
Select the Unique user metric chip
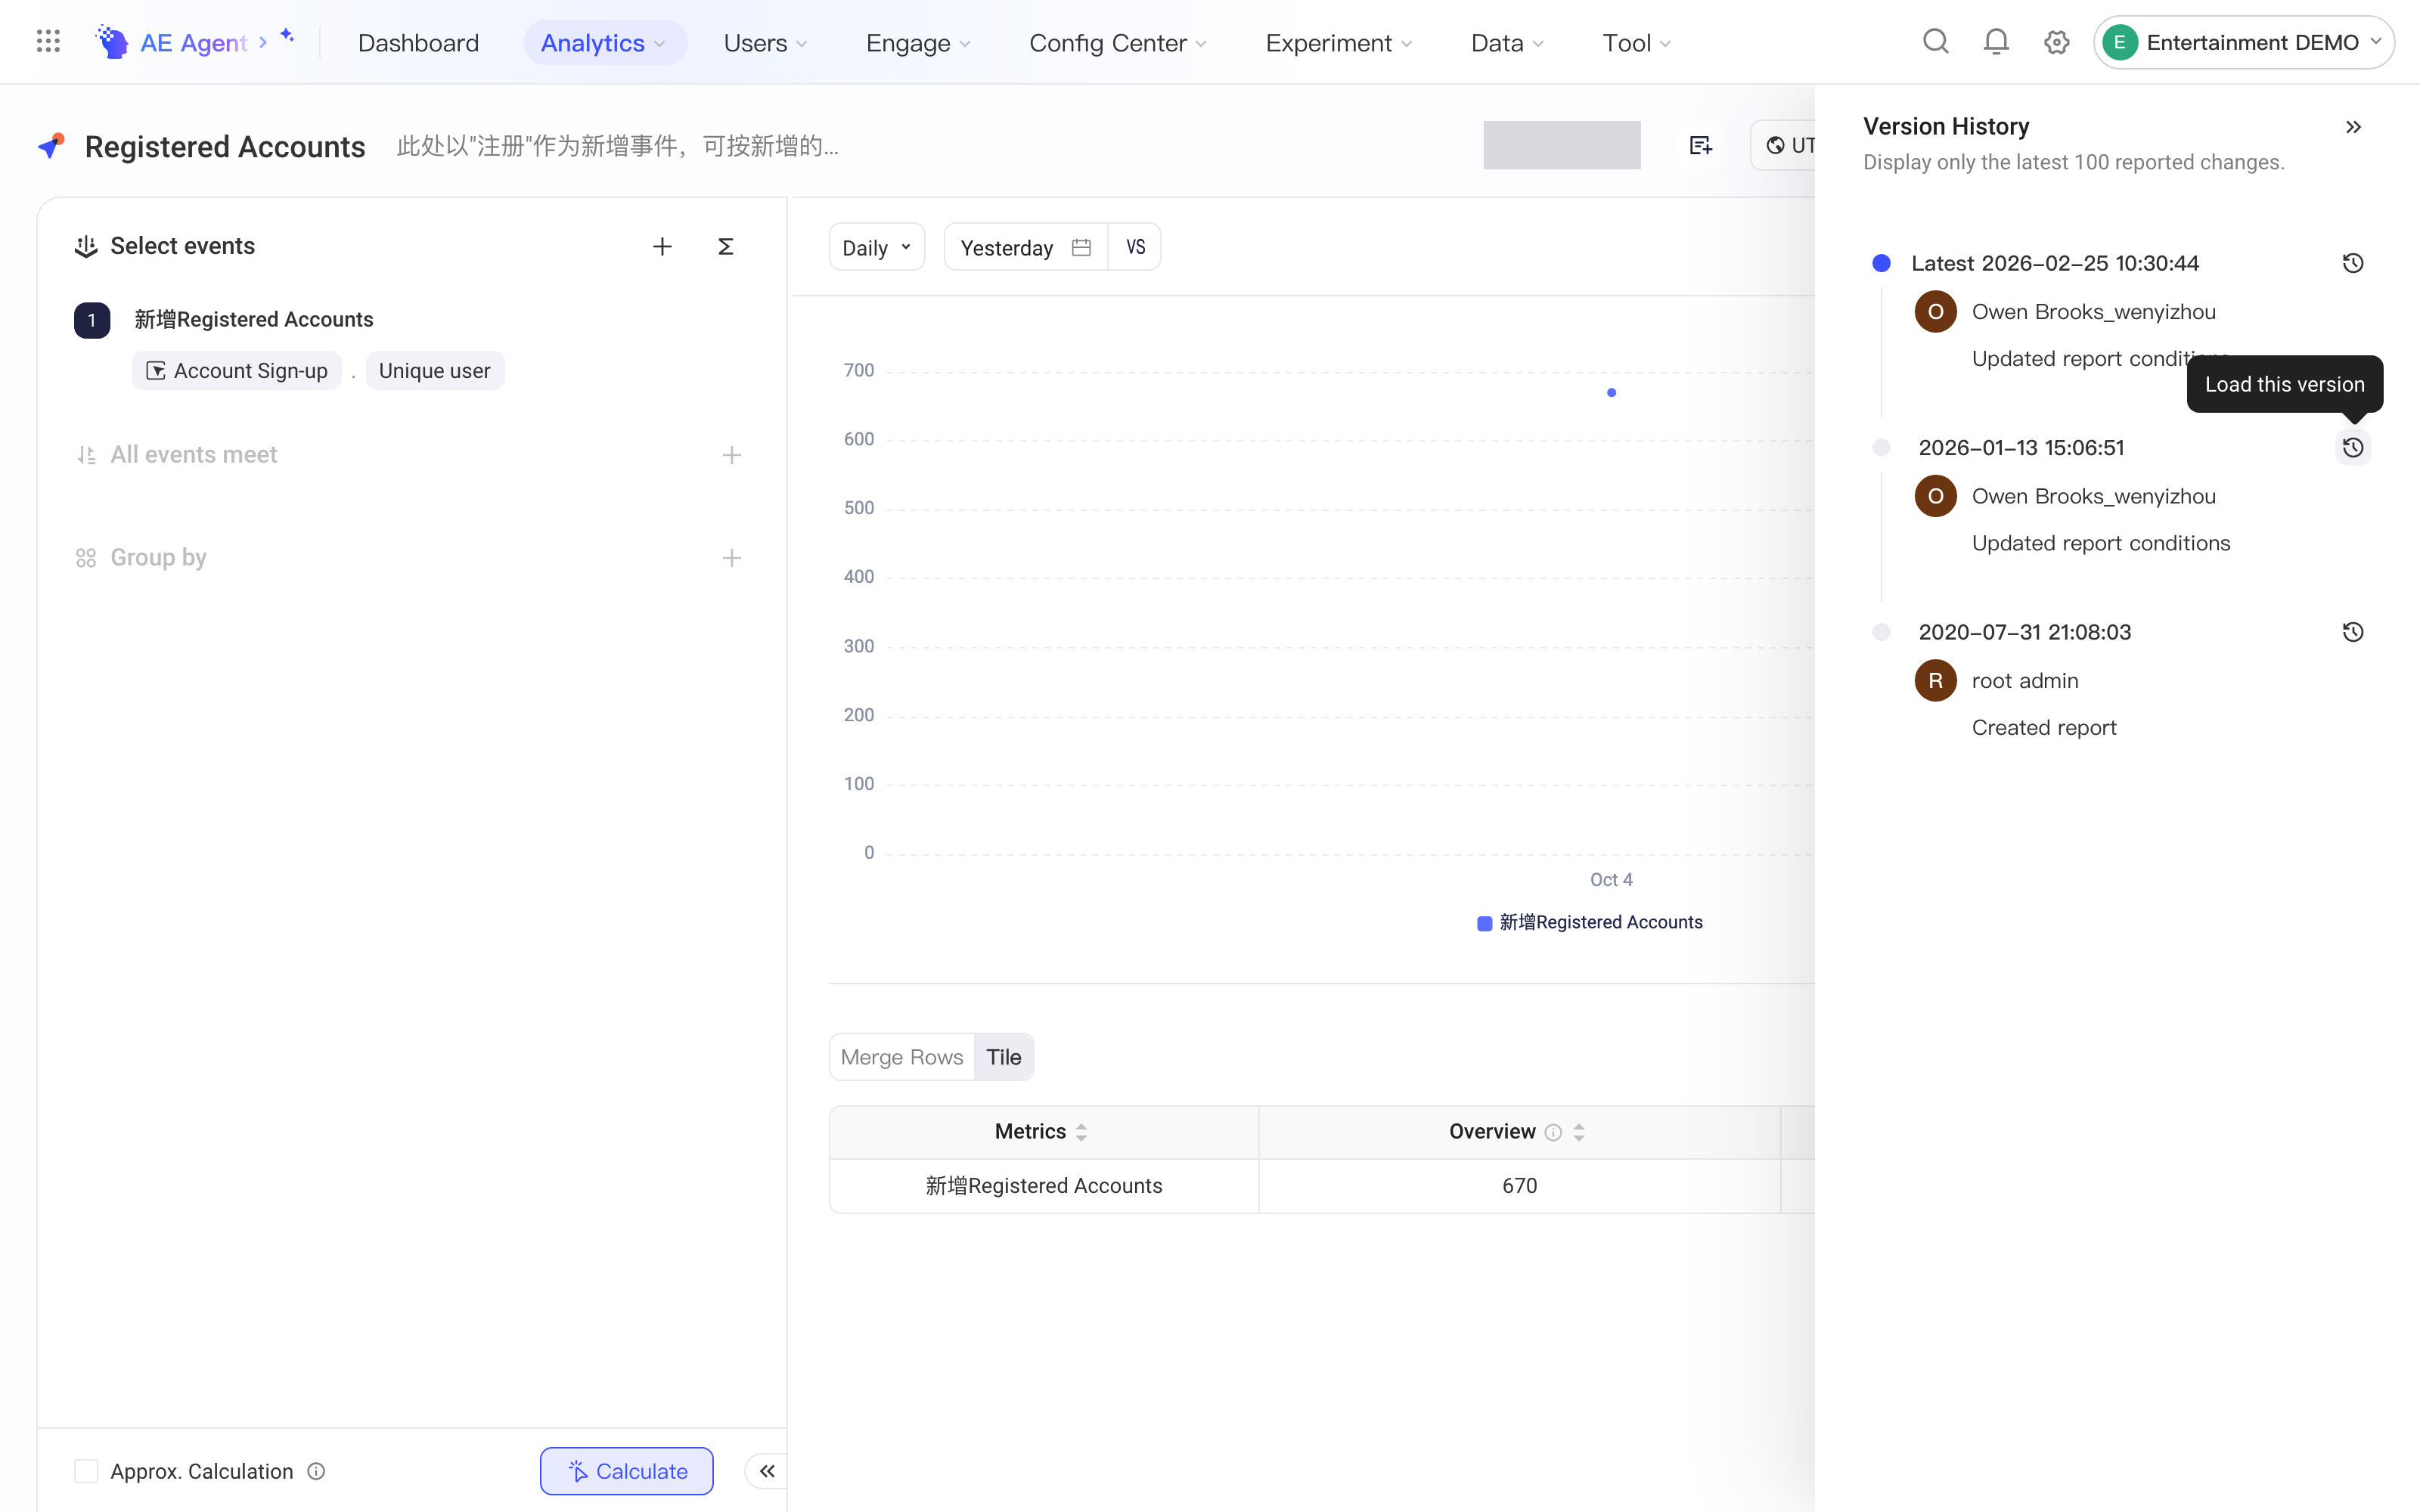point(435,370)
